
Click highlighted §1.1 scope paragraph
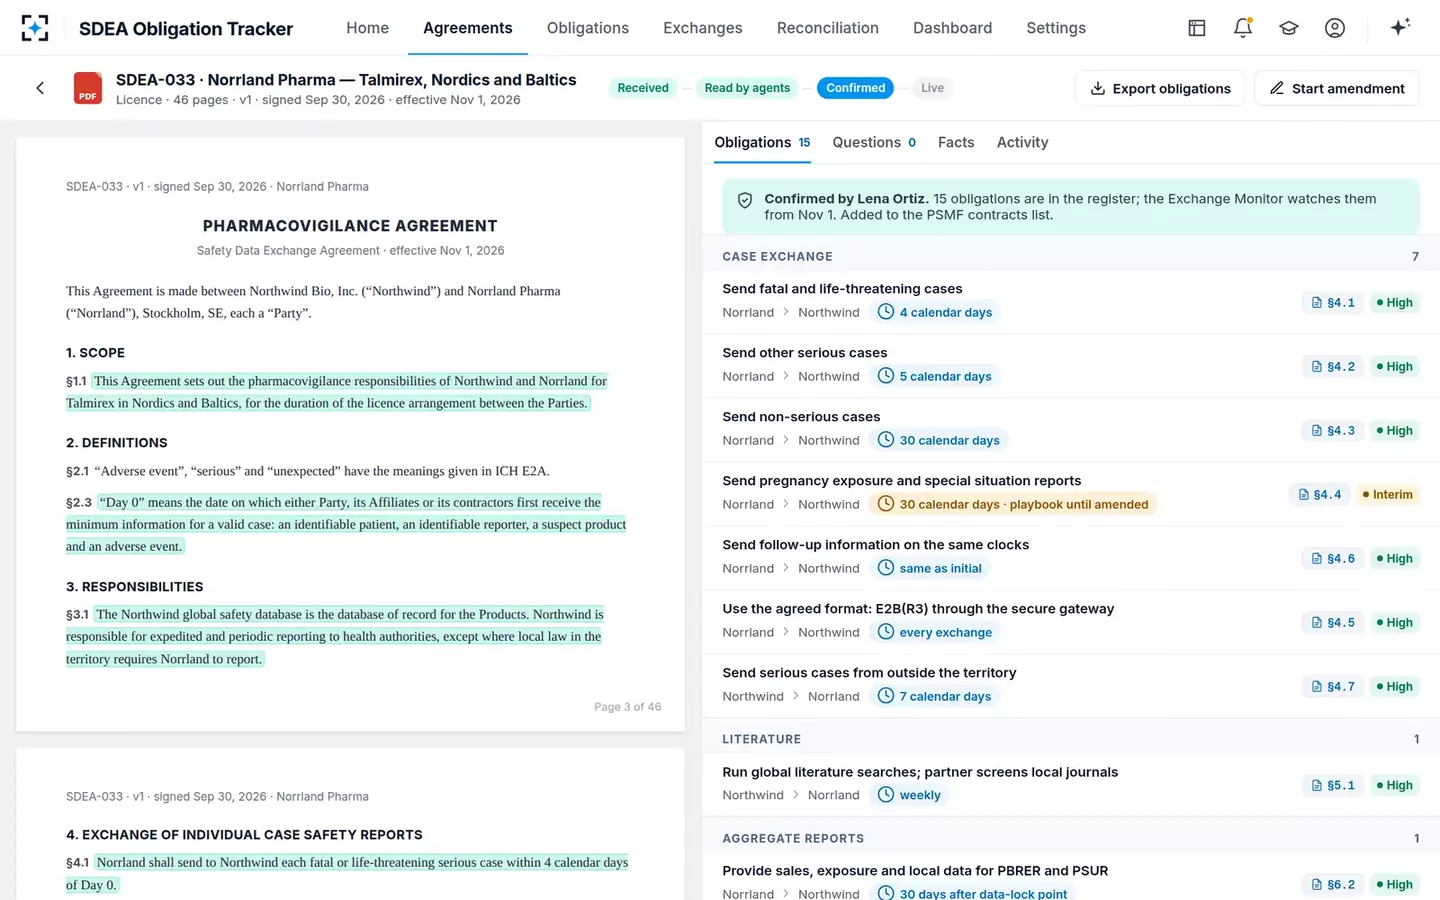pyautogui.click(x=337, y=392)
